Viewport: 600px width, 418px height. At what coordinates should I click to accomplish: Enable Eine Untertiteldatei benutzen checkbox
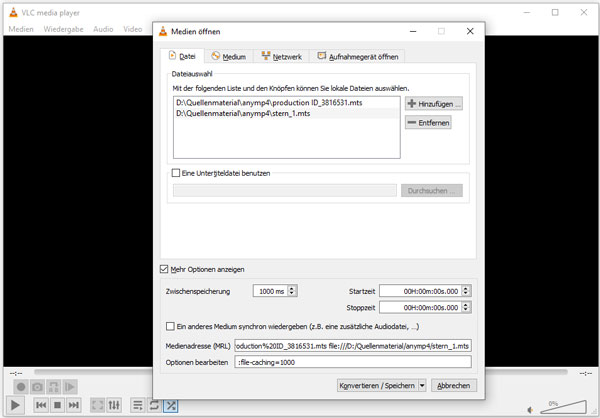coord(176,173)
